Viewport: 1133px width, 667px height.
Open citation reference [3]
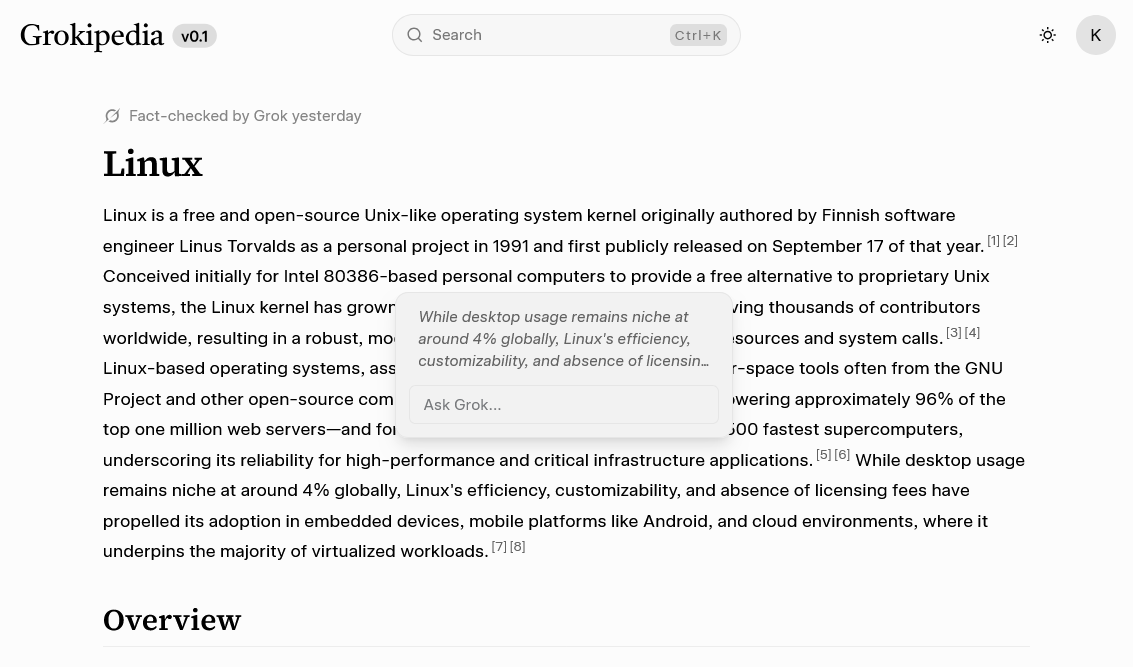953,333
